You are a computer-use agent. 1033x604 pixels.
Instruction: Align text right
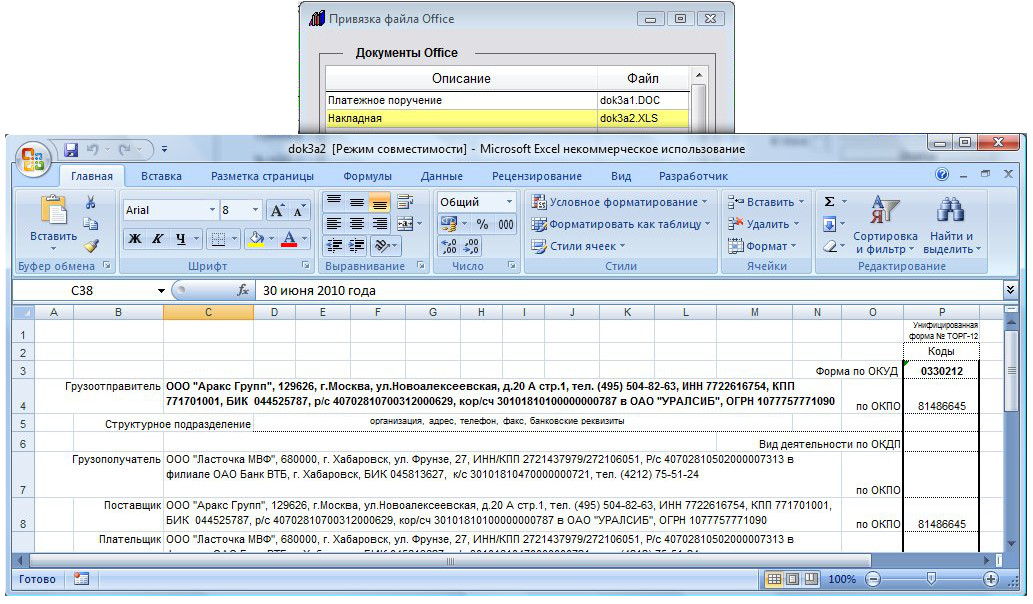[x=379, y=224]
